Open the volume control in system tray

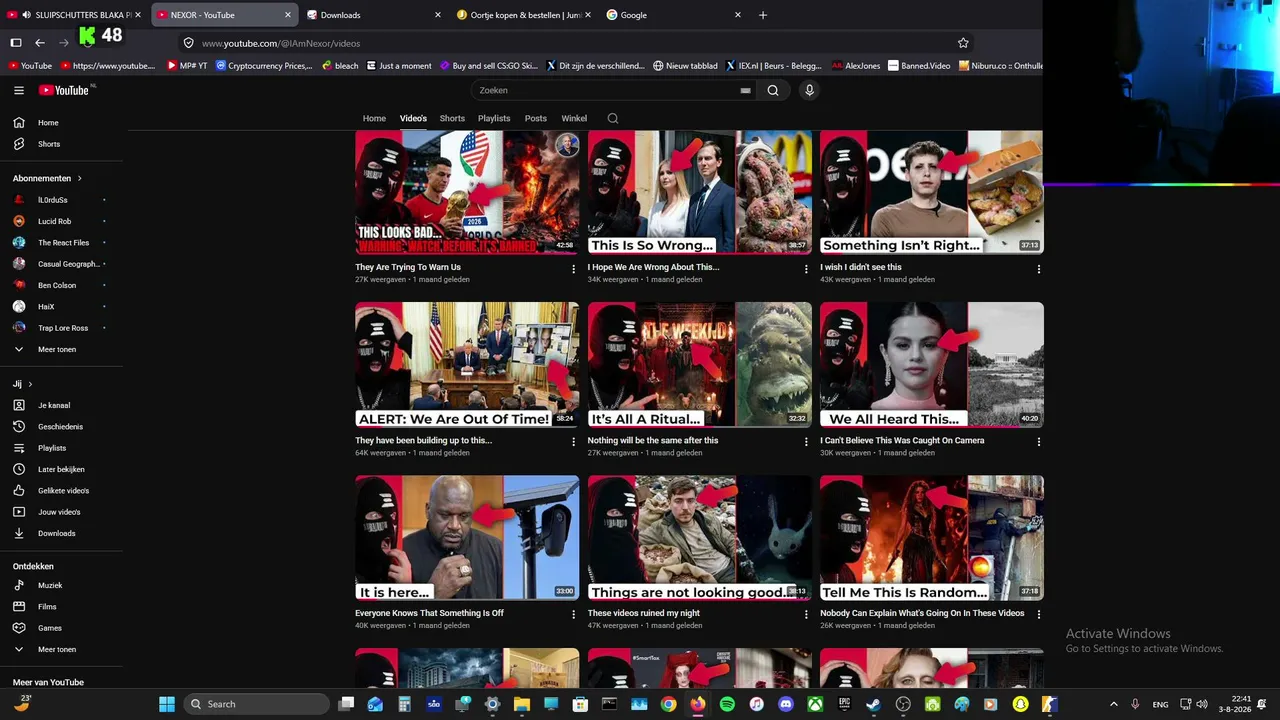click(x=1202, y=704)
